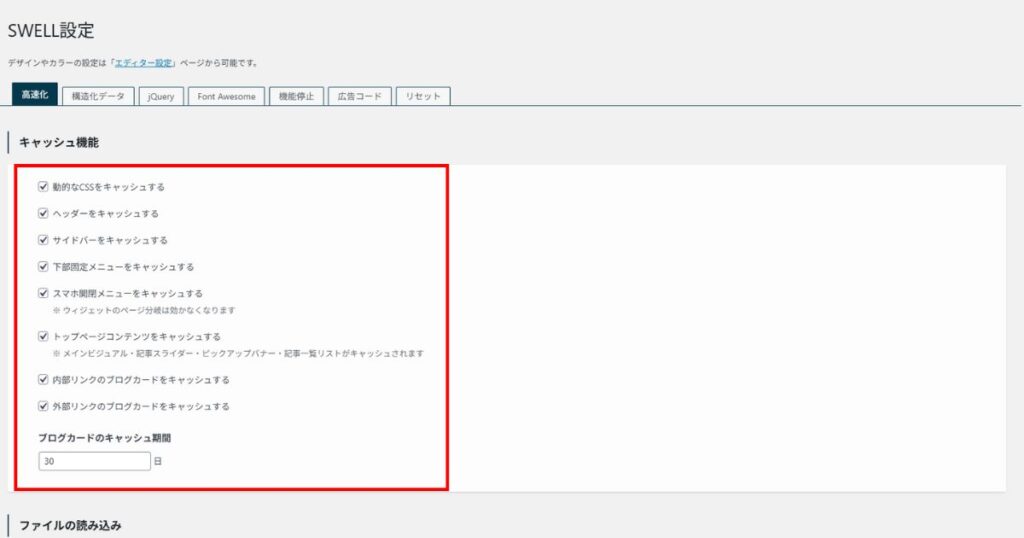Toggle トップページコンテンツをキャッシュする checkbox
This screenshot has width=1024, height=538.
pos(43,336)
